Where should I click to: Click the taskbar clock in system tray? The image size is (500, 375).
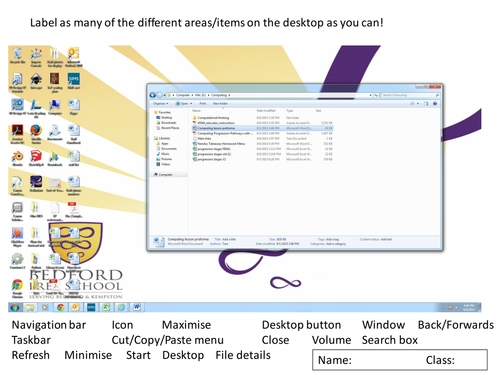(469, 307)
